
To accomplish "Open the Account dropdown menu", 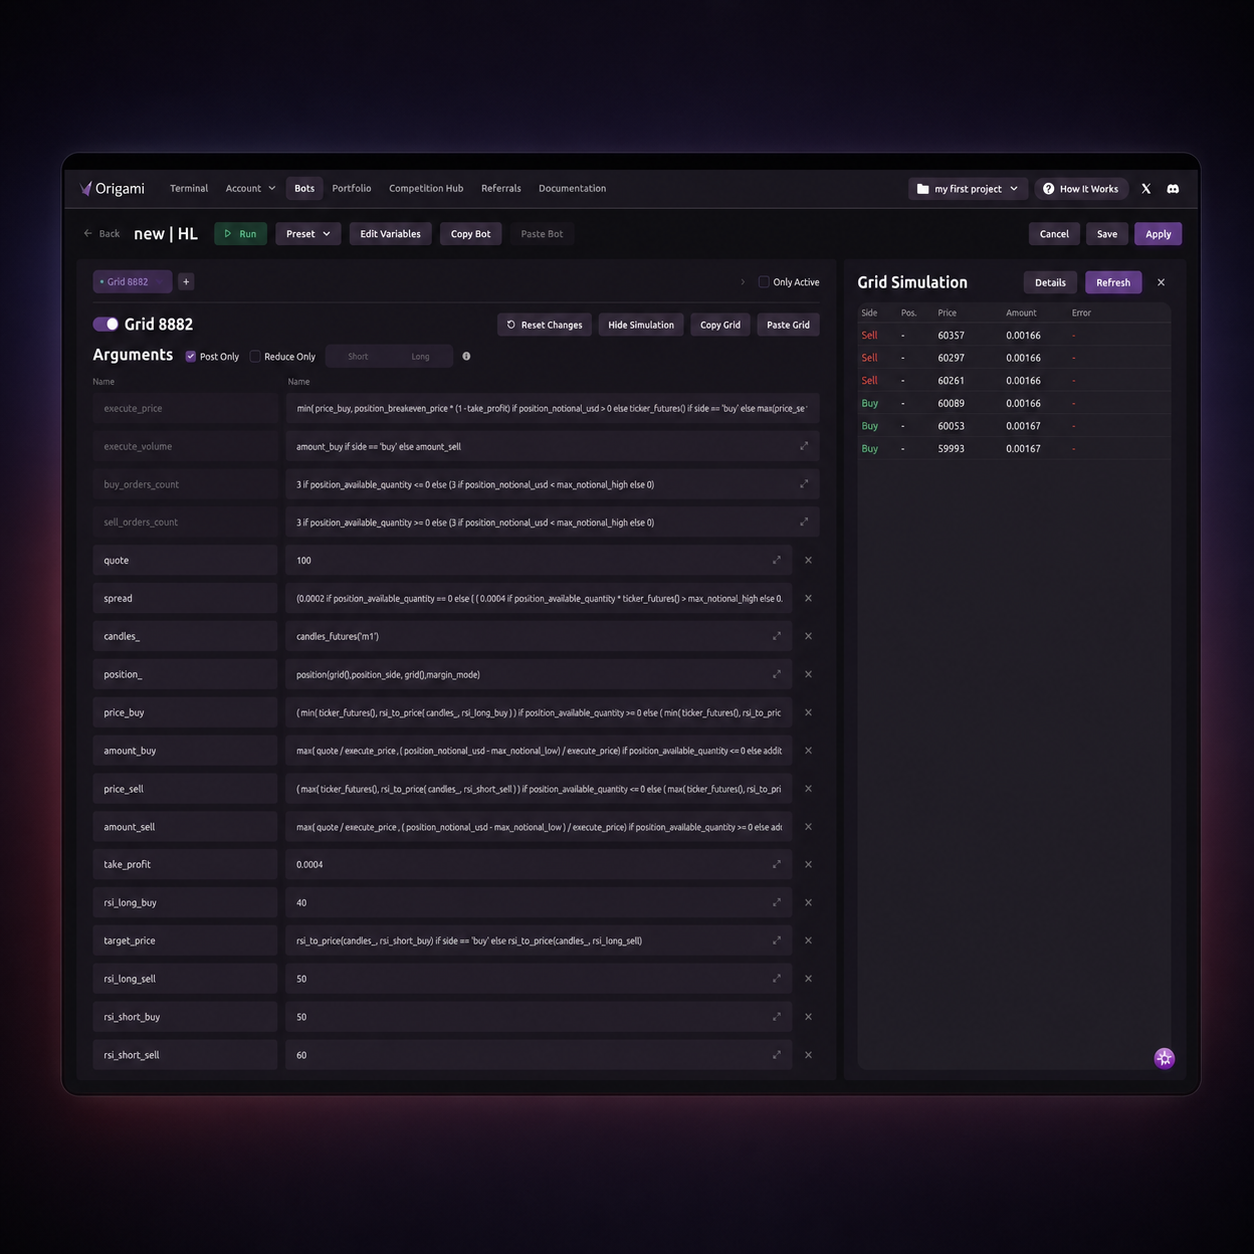I will click(x=250, y=188).
